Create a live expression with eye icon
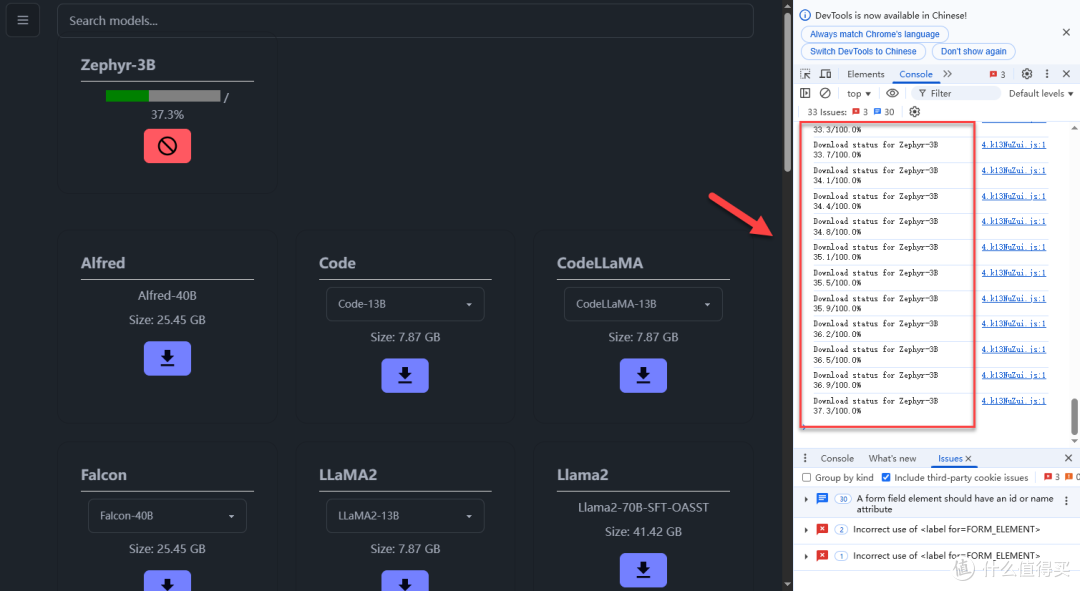The width and height of the screenshot is (1080, 591). (892, 93)
